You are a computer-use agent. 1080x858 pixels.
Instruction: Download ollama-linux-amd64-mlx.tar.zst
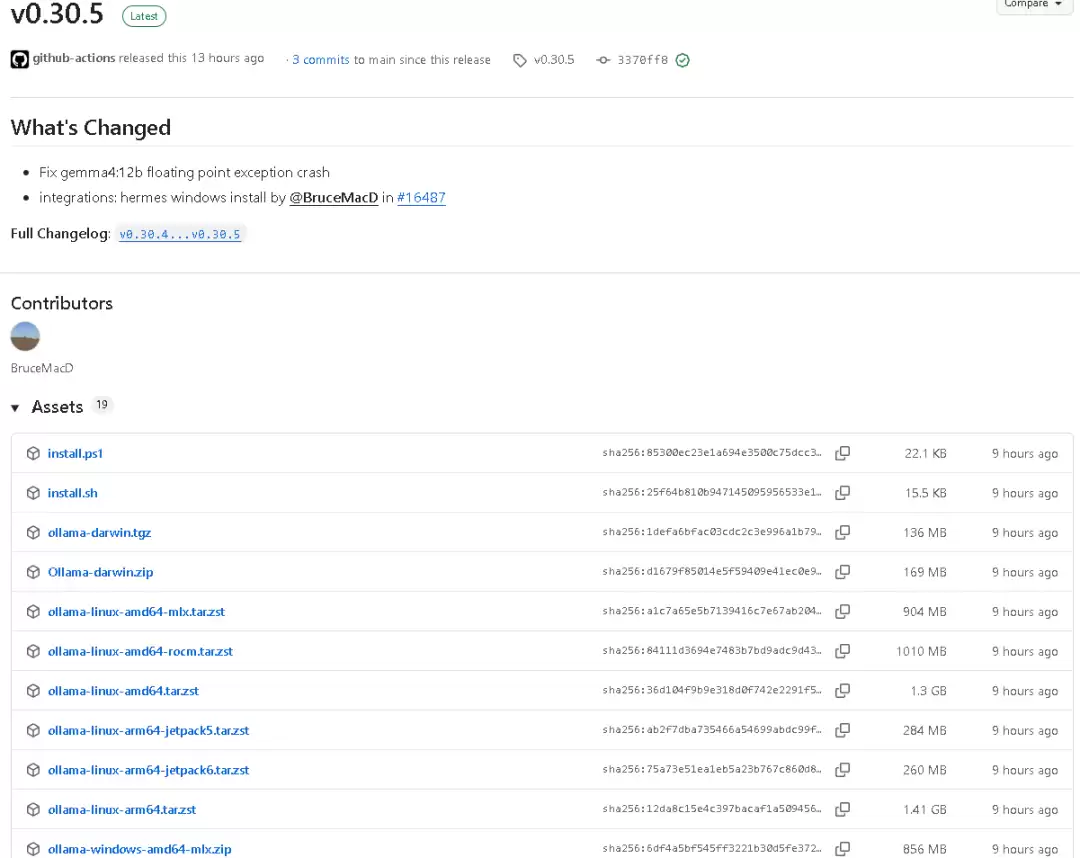click(x=136, y=611)
